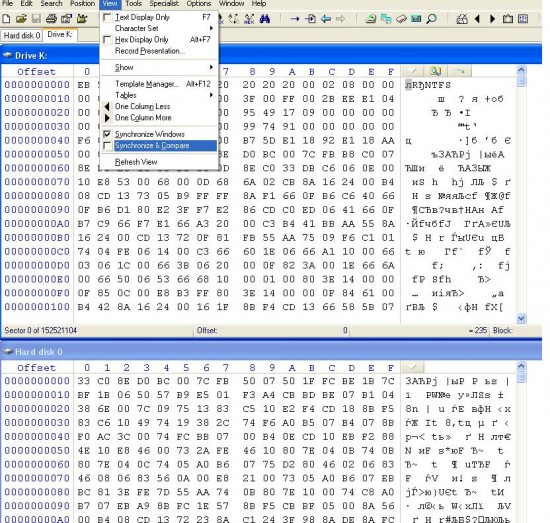Uncheck Synchronize Windows
Screen dimensions: 550x523
(107, 134)
